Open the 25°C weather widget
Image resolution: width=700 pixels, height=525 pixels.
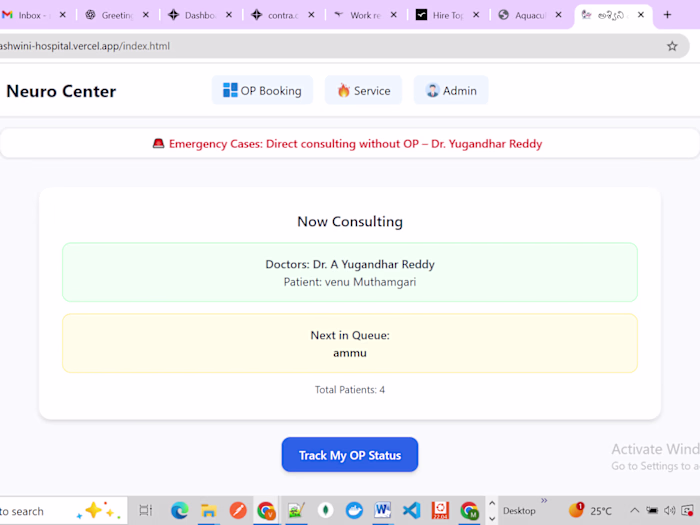[590, 510]
